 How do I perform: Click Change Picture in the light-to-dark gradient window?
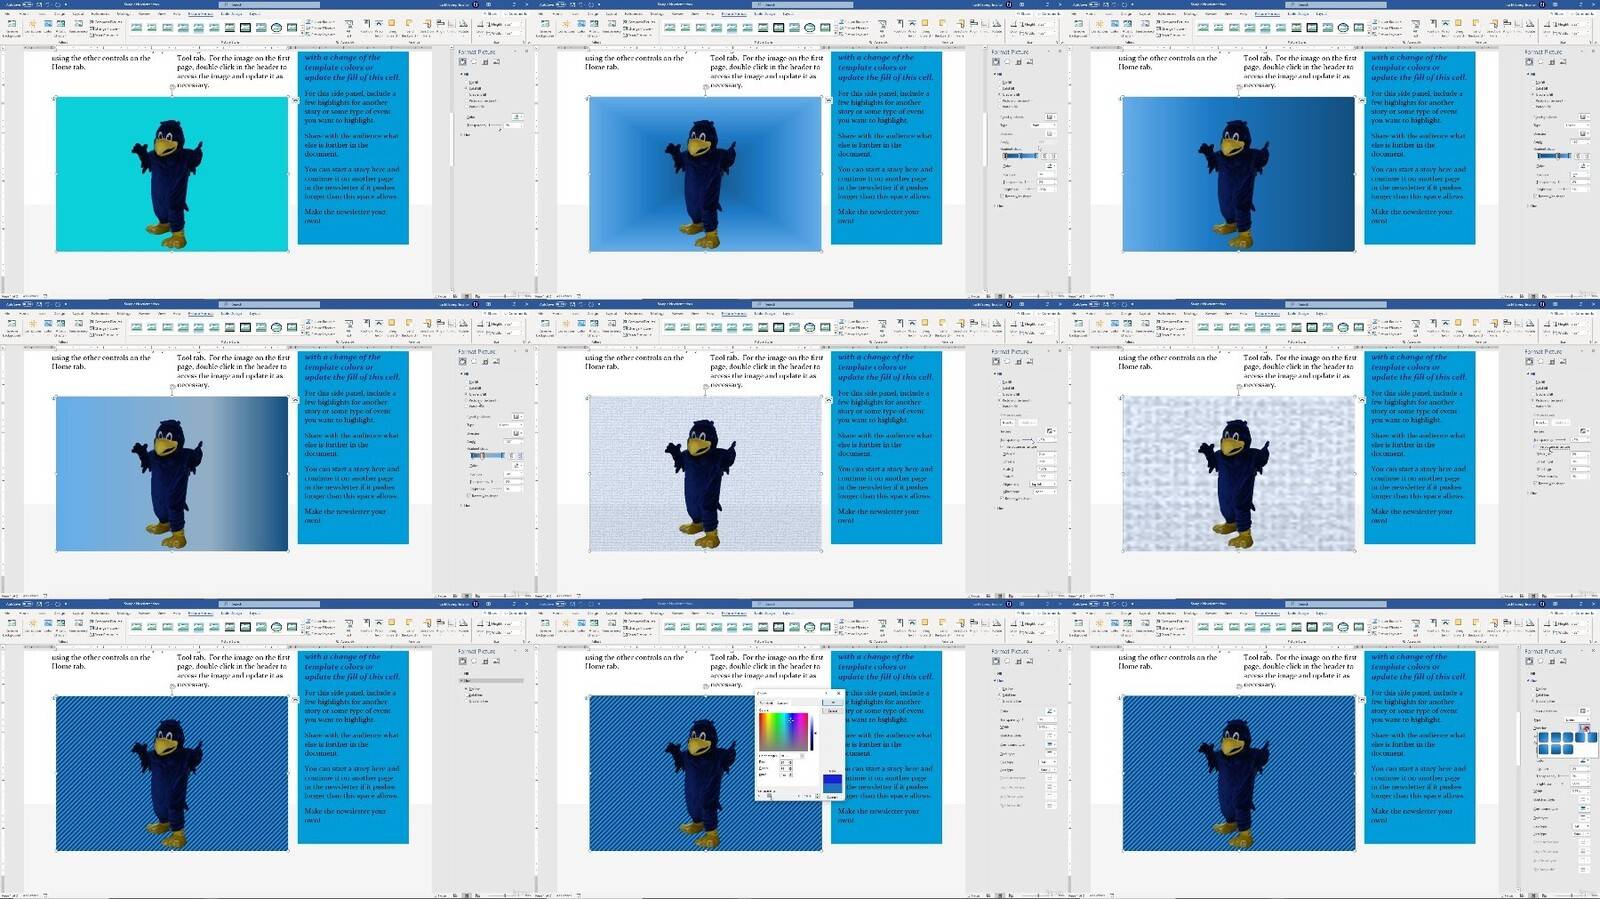coord(105,328)
